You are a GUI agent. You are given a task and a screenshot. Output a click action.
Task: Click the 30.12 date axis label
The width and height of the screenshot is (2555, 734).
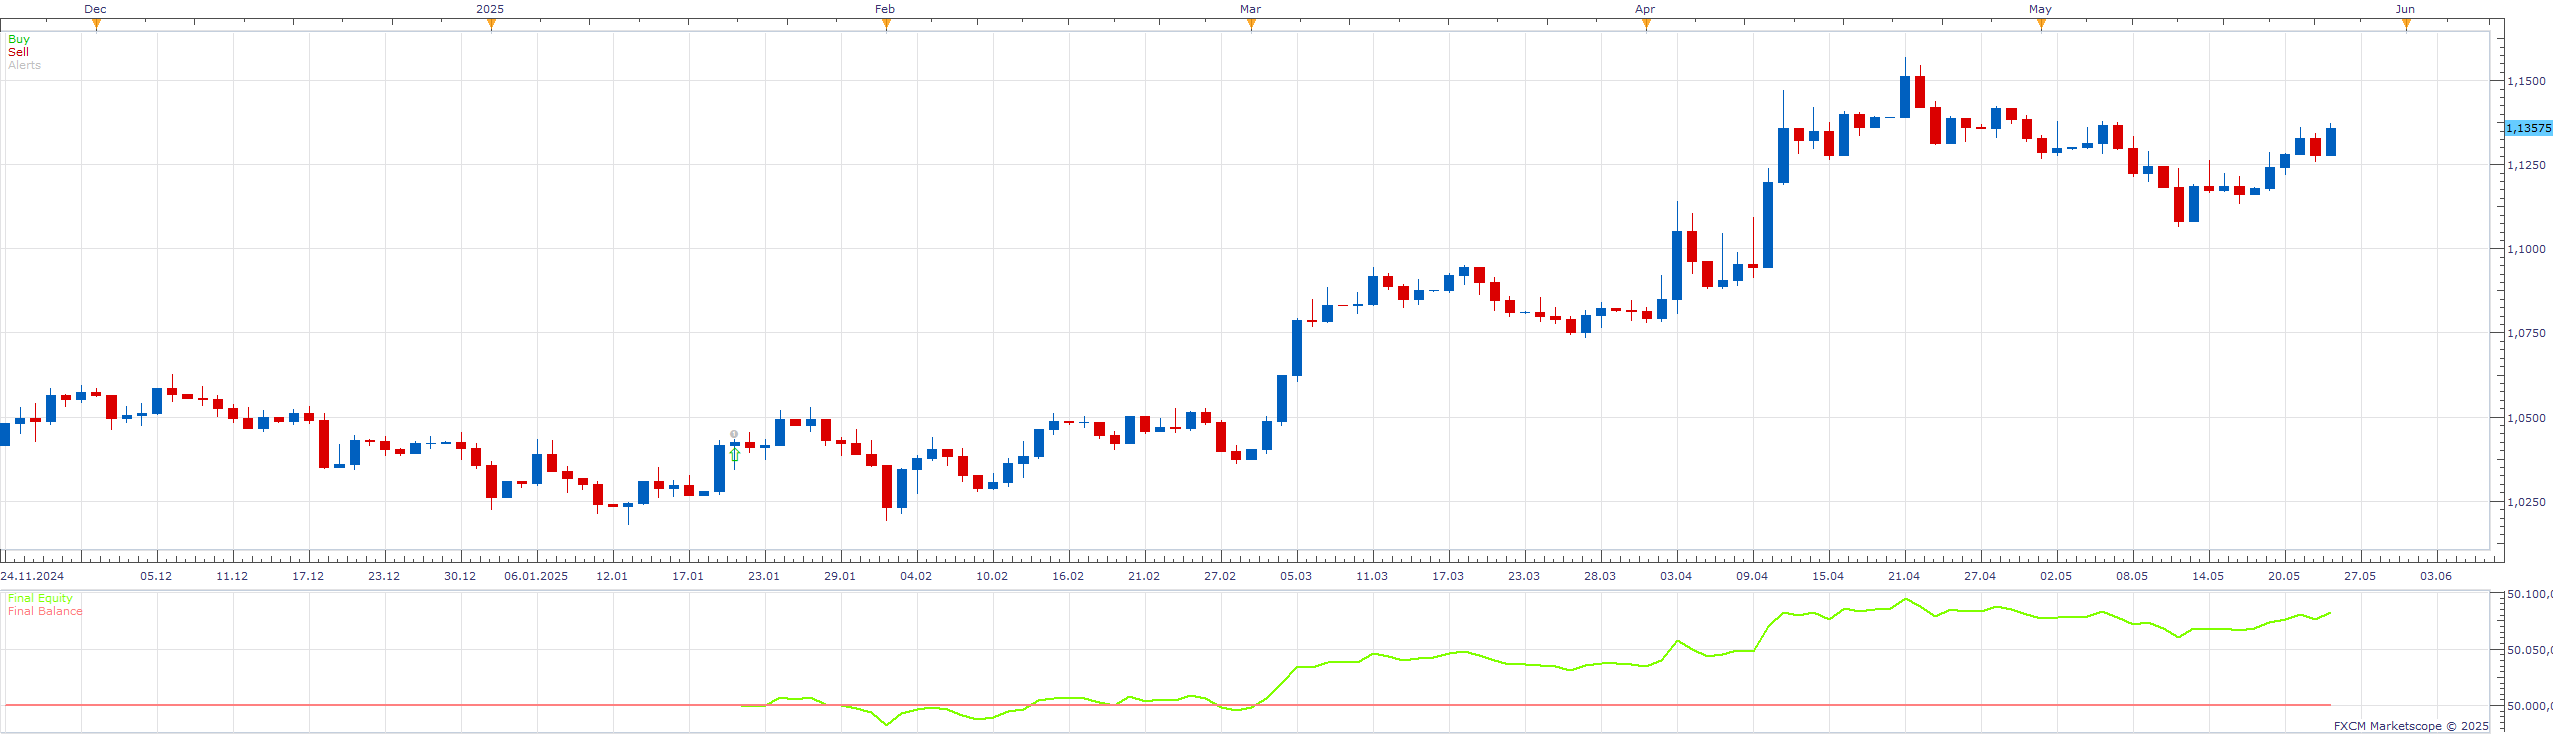tap(460, 576)
